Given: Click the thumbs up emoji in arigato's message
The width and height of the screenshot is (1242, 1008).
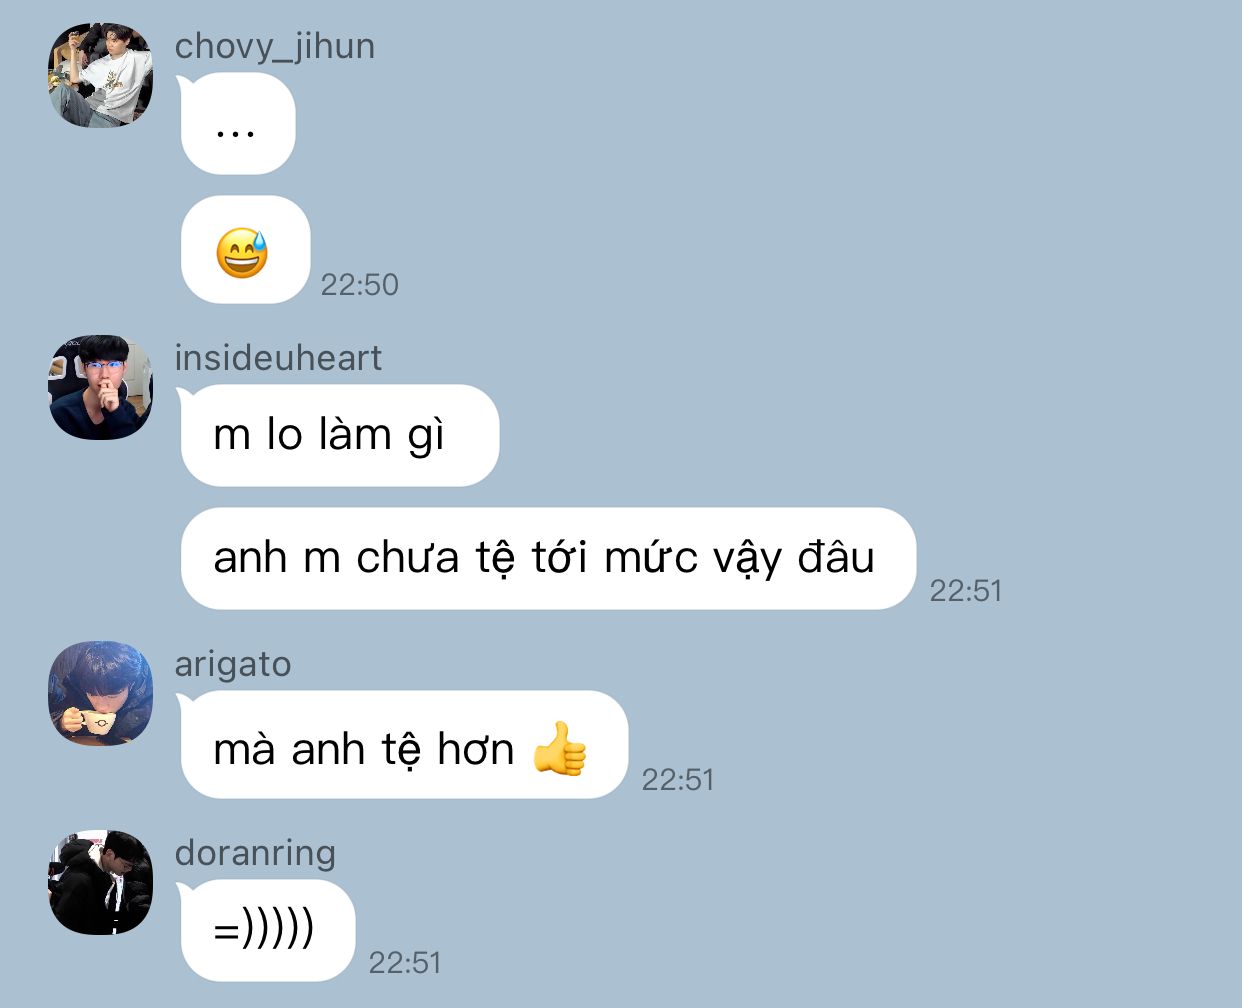Looking at the screenshot, I should pyautogui.click(x=560, y=749).
